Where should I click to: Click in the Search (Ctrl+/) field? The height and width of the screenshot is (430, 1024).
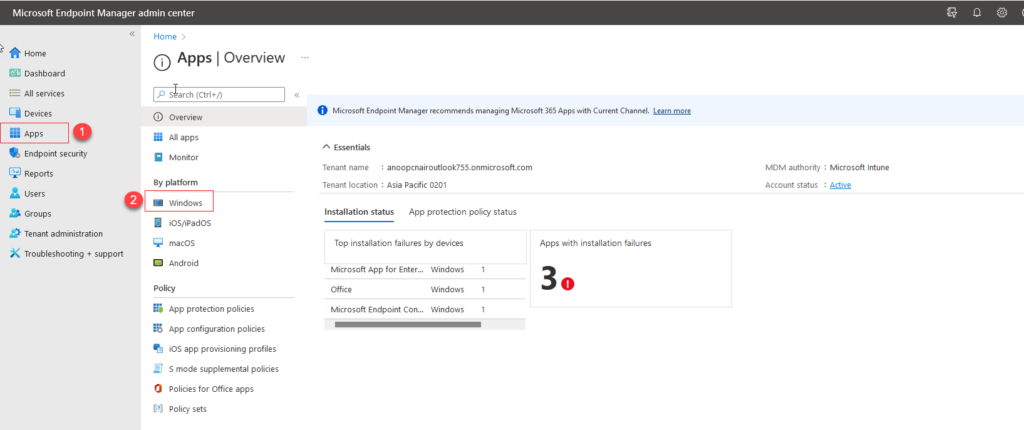219,95
